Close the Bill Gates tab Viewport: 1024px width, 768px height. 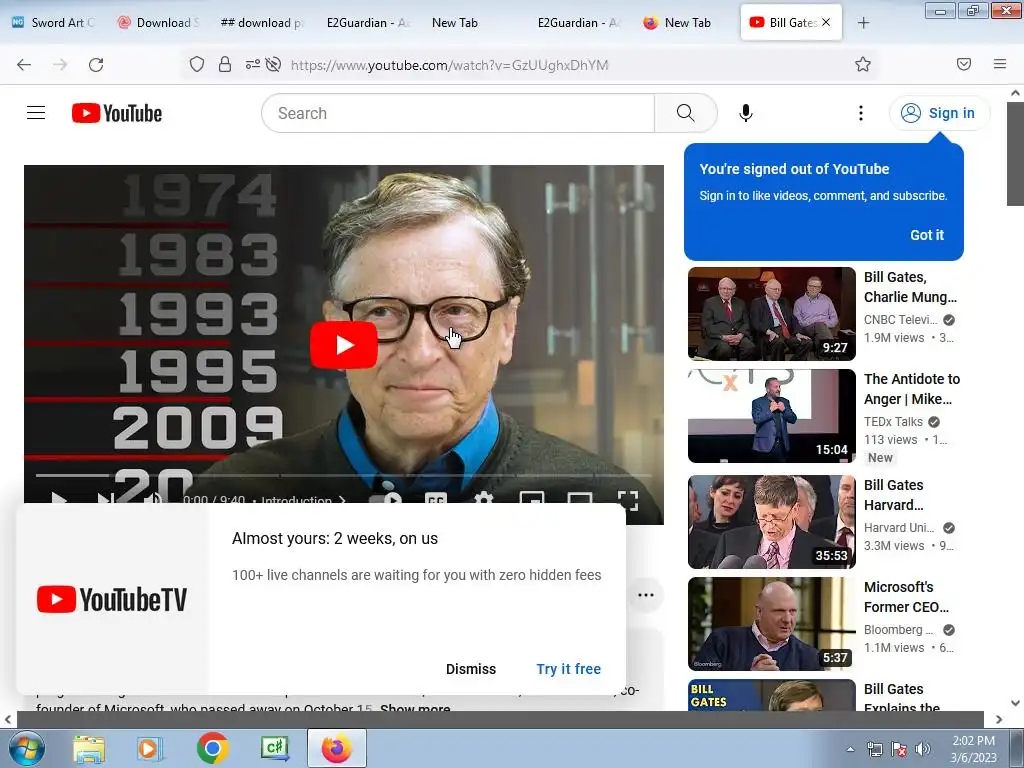click(826, 22)
